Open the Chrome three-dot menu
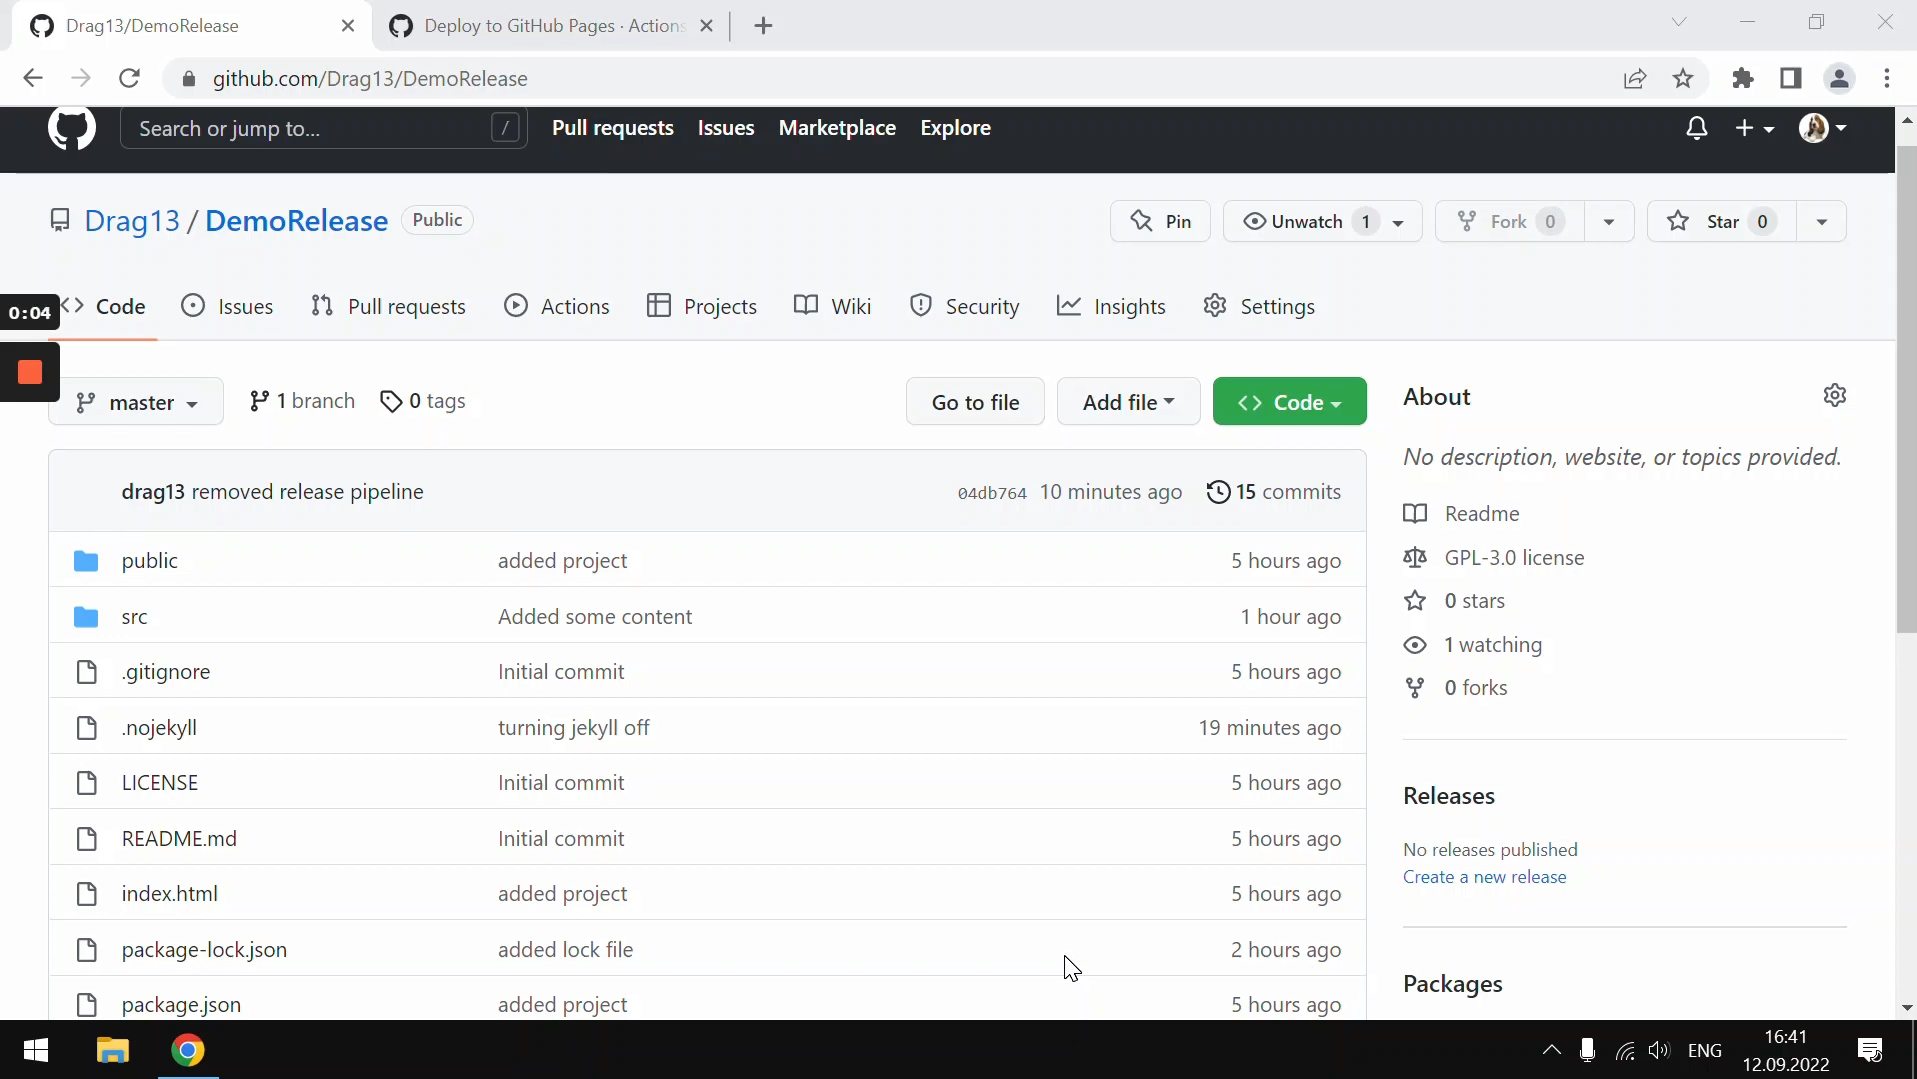 [1887, 78]
